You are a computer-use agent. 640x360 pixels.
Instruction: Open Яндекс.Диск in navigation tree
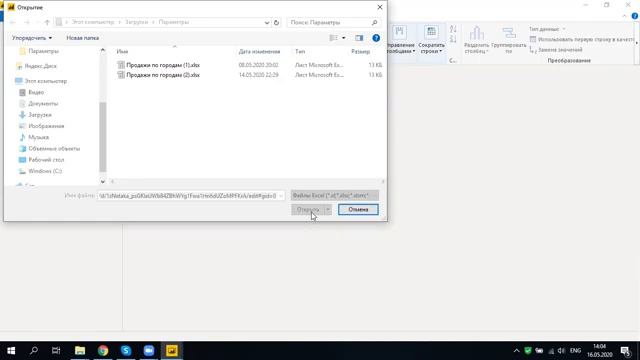point(40,66)
